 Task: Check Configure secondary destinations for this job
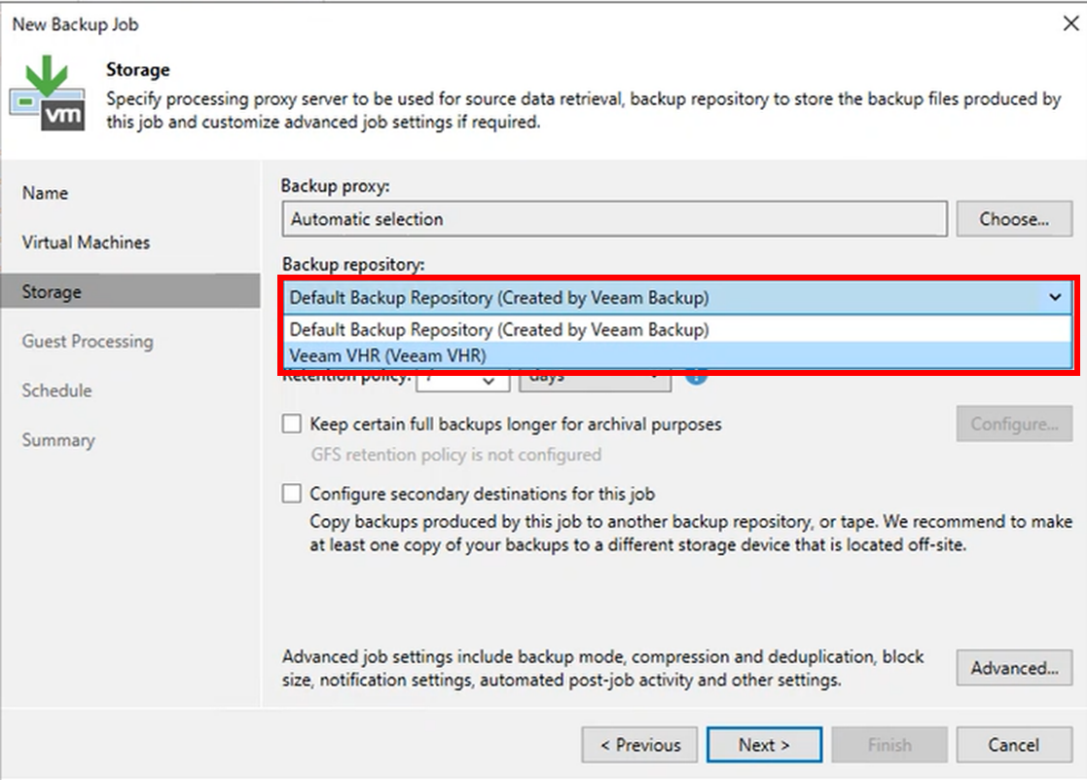(x=292, y=494)
